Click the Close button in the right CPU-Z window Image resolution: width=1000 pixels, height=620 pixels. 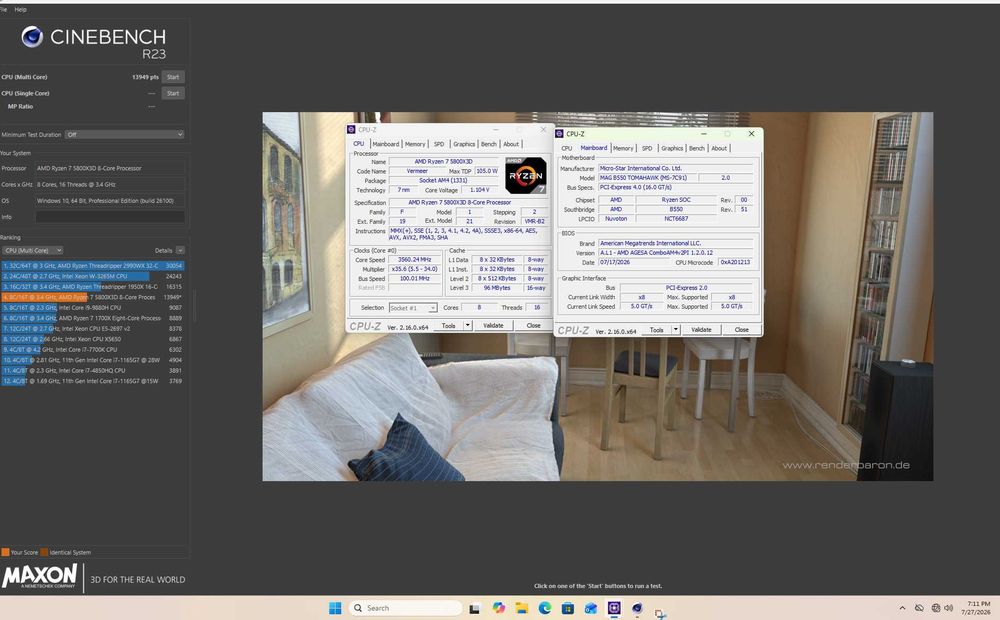click(741, 330)
